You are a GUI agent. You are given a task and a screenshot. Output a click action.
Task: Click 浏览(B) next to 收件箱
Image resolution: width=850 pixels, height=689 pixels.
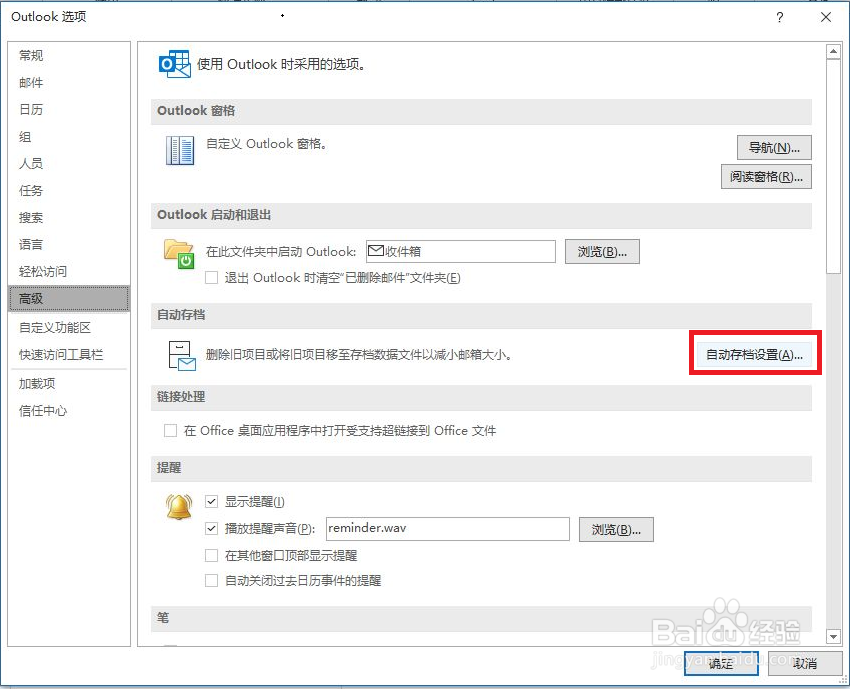[x=602, y=252]
